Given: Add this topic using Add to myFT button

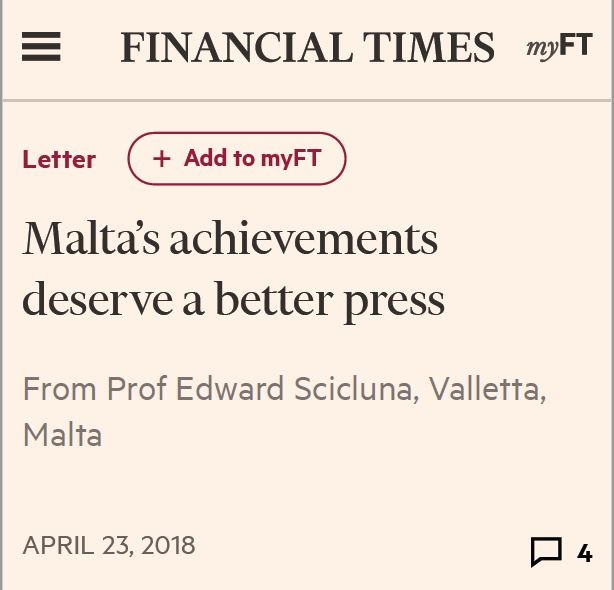Looking at the screenshot, I should pos(237,159).
